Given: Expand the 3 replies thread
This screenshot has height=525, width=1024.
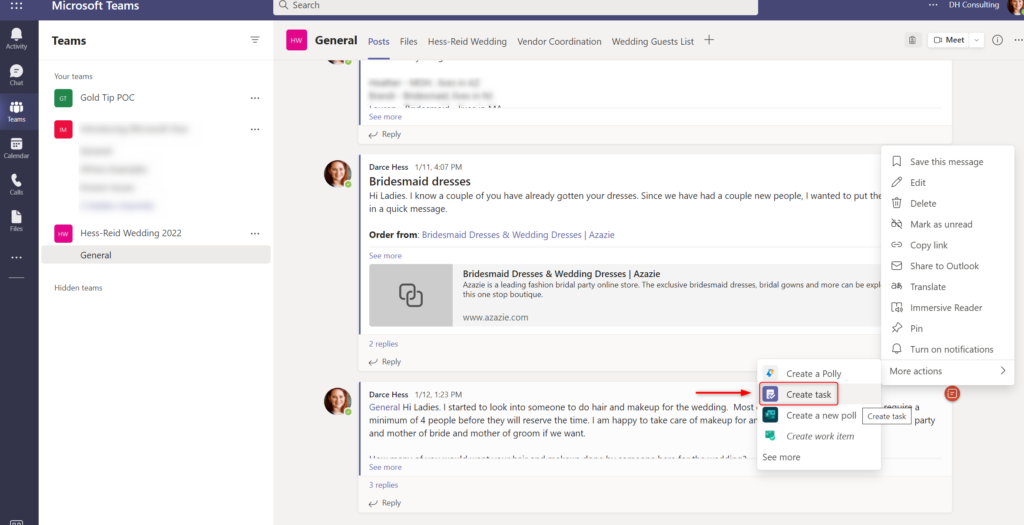Looking at the screenshot, I should coord(383,485).
